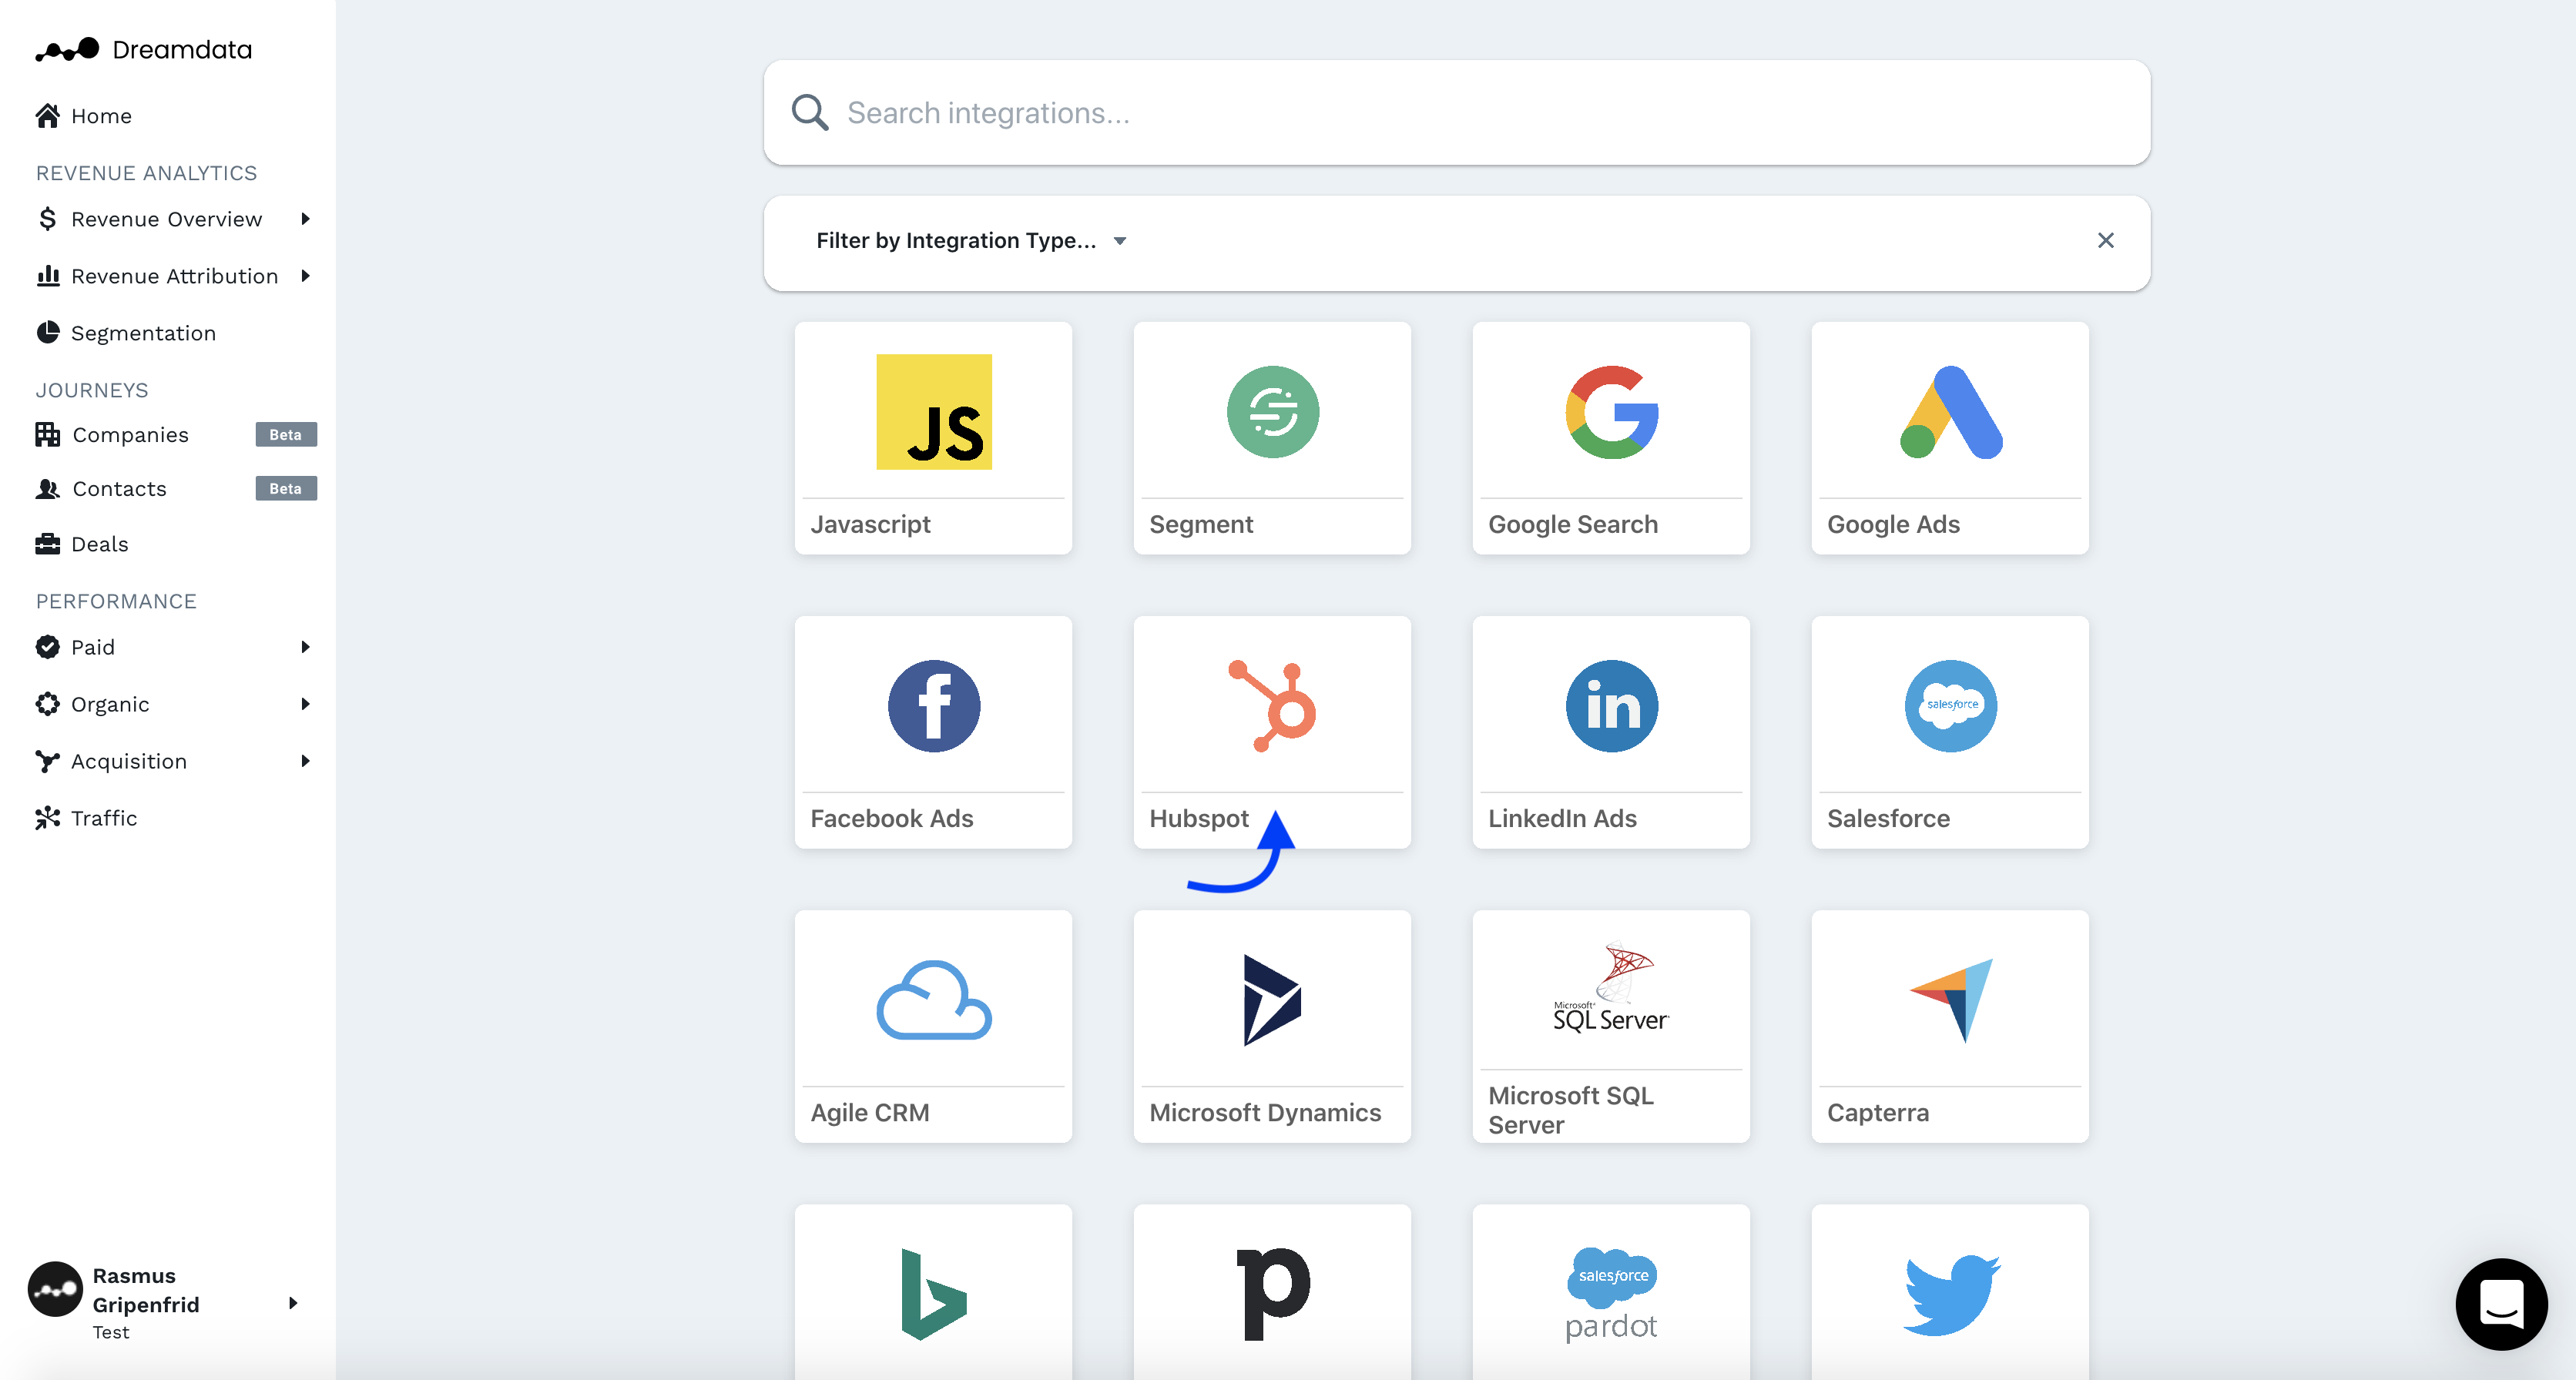Image resolution: width=2576 pixels, height=1380 pixels.
Task: Click the Pipedrive P logo card
Action: coord(1272,1294)
